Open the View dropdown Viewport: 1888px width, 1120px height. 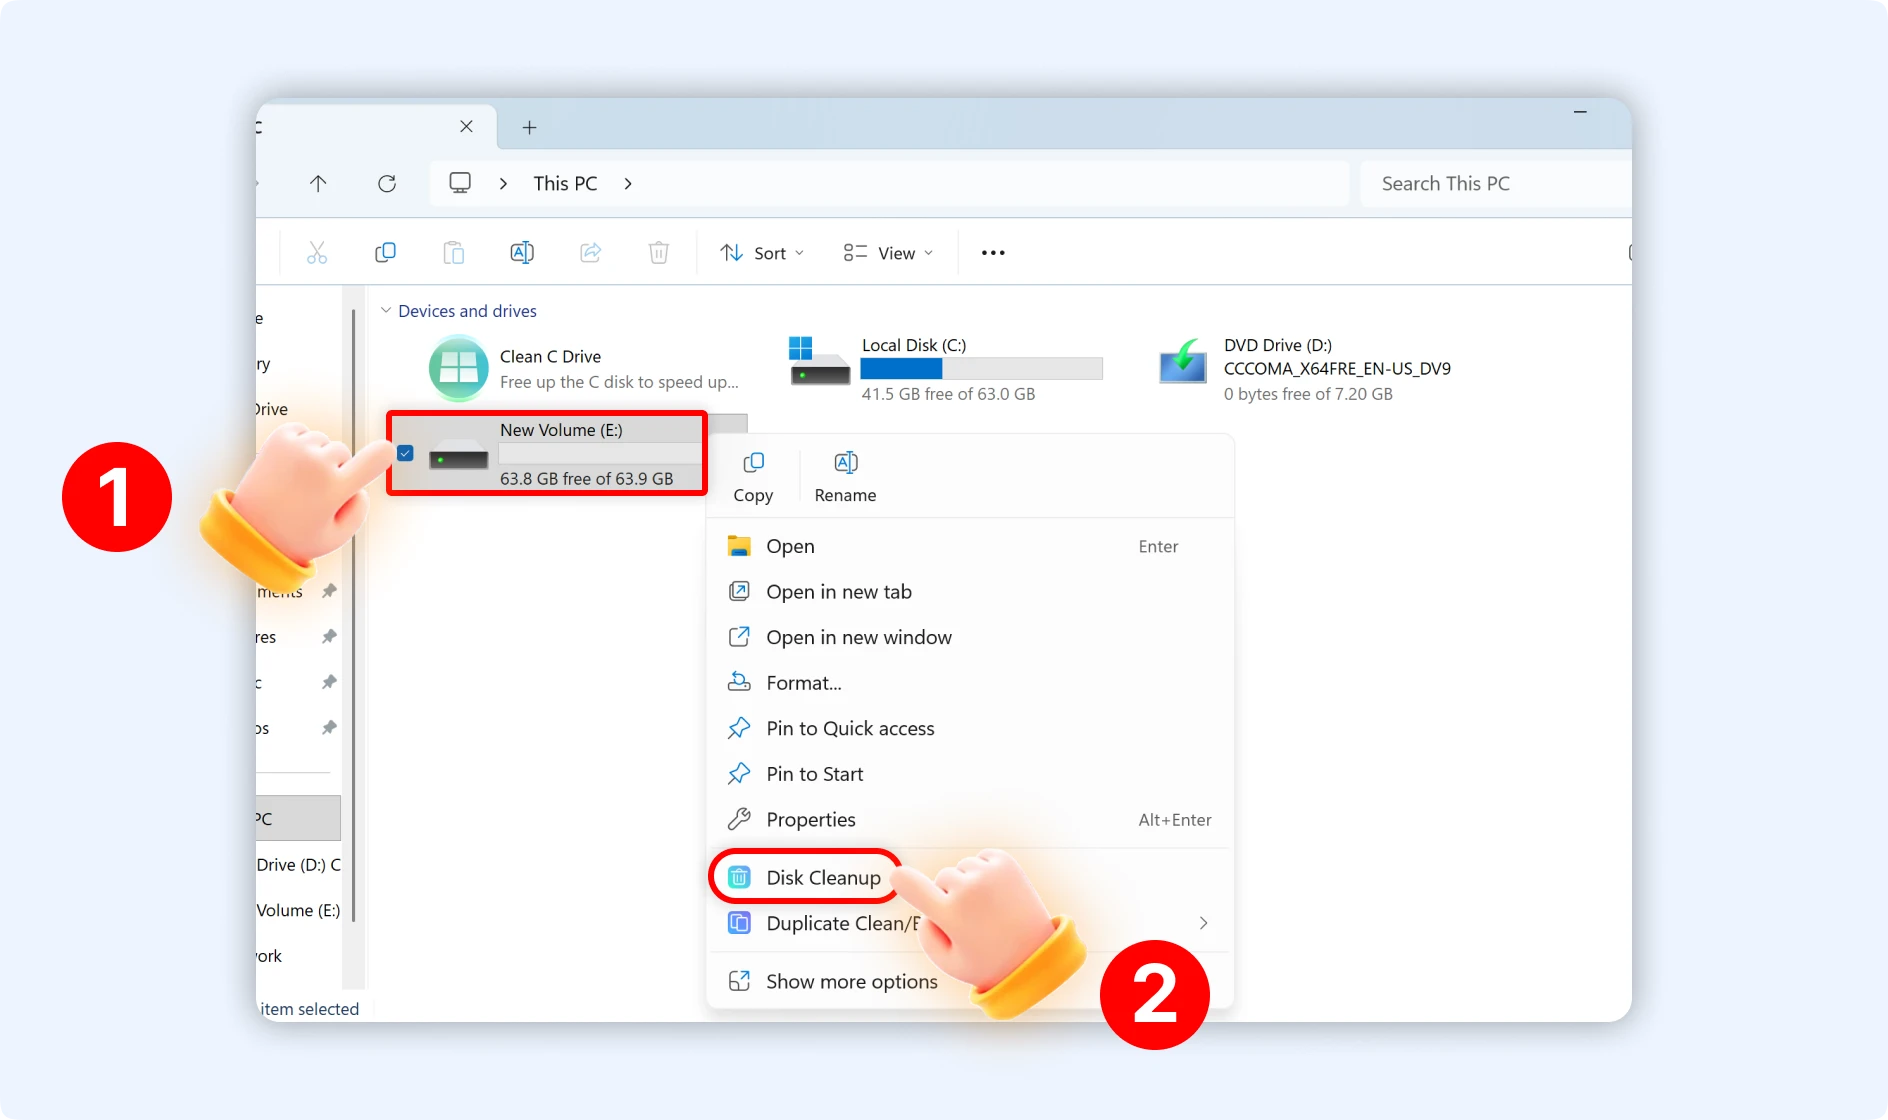point(887,252)
